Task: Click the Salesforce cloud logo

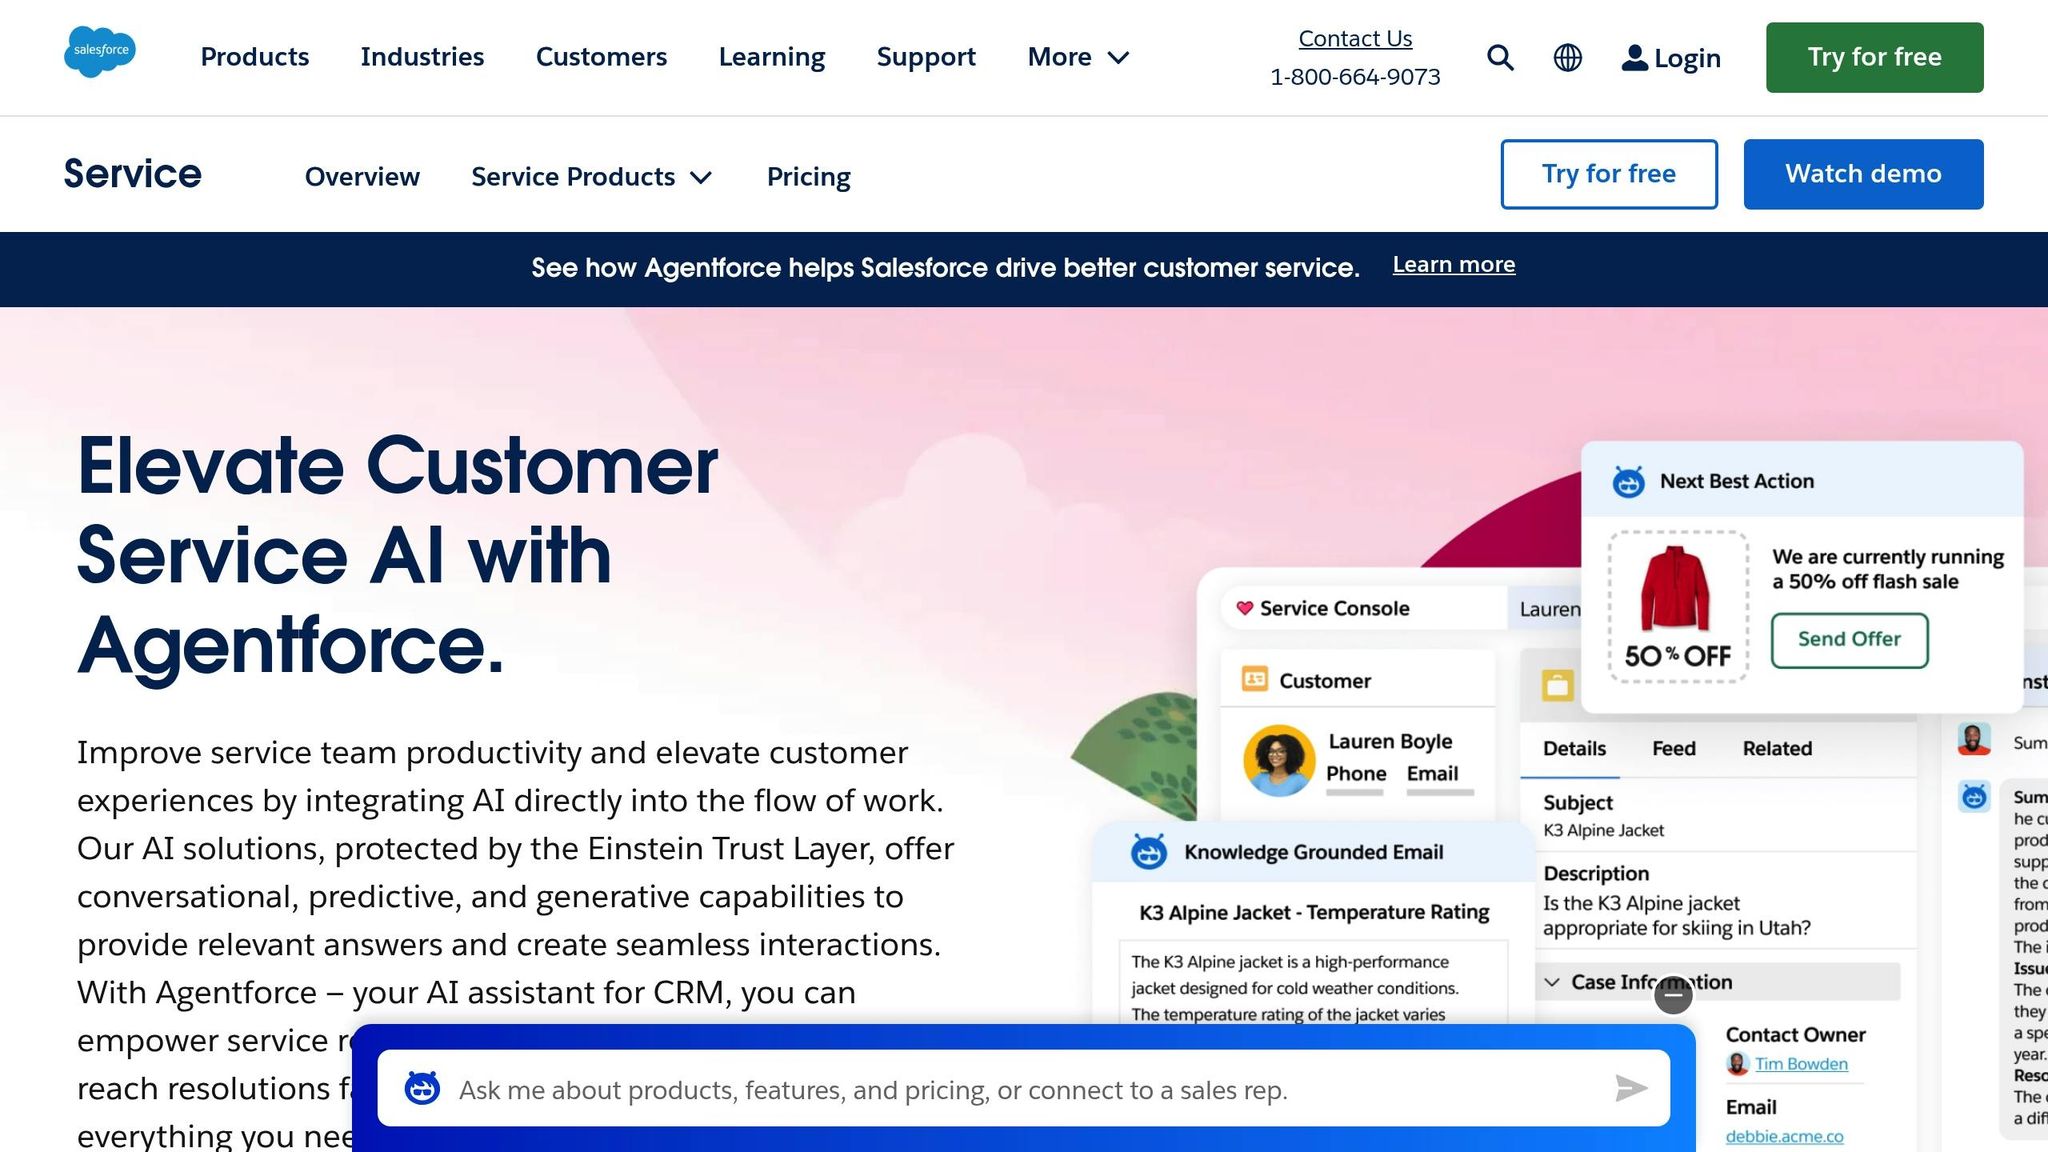Action: (100, 51)
